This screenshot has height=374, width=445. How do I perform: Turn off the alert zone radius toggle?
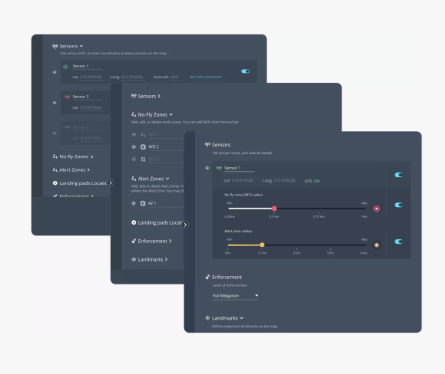click(398, 241)
